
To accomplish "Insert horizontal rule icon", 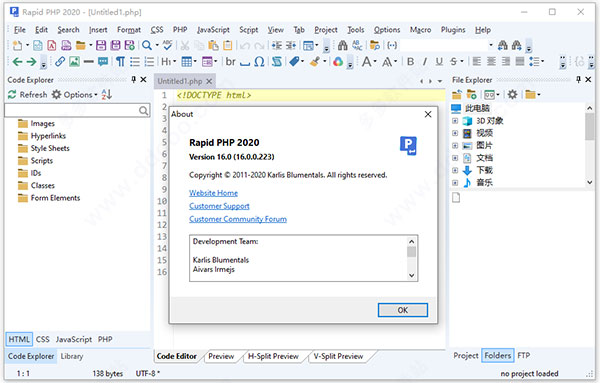I will [x=89, y=62].
